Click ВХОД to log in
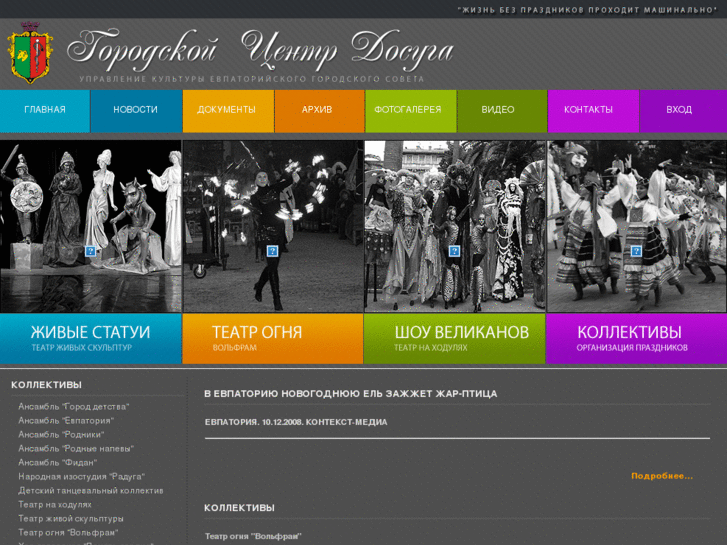This screenshot has height=545, width=727. pos(683,110)
